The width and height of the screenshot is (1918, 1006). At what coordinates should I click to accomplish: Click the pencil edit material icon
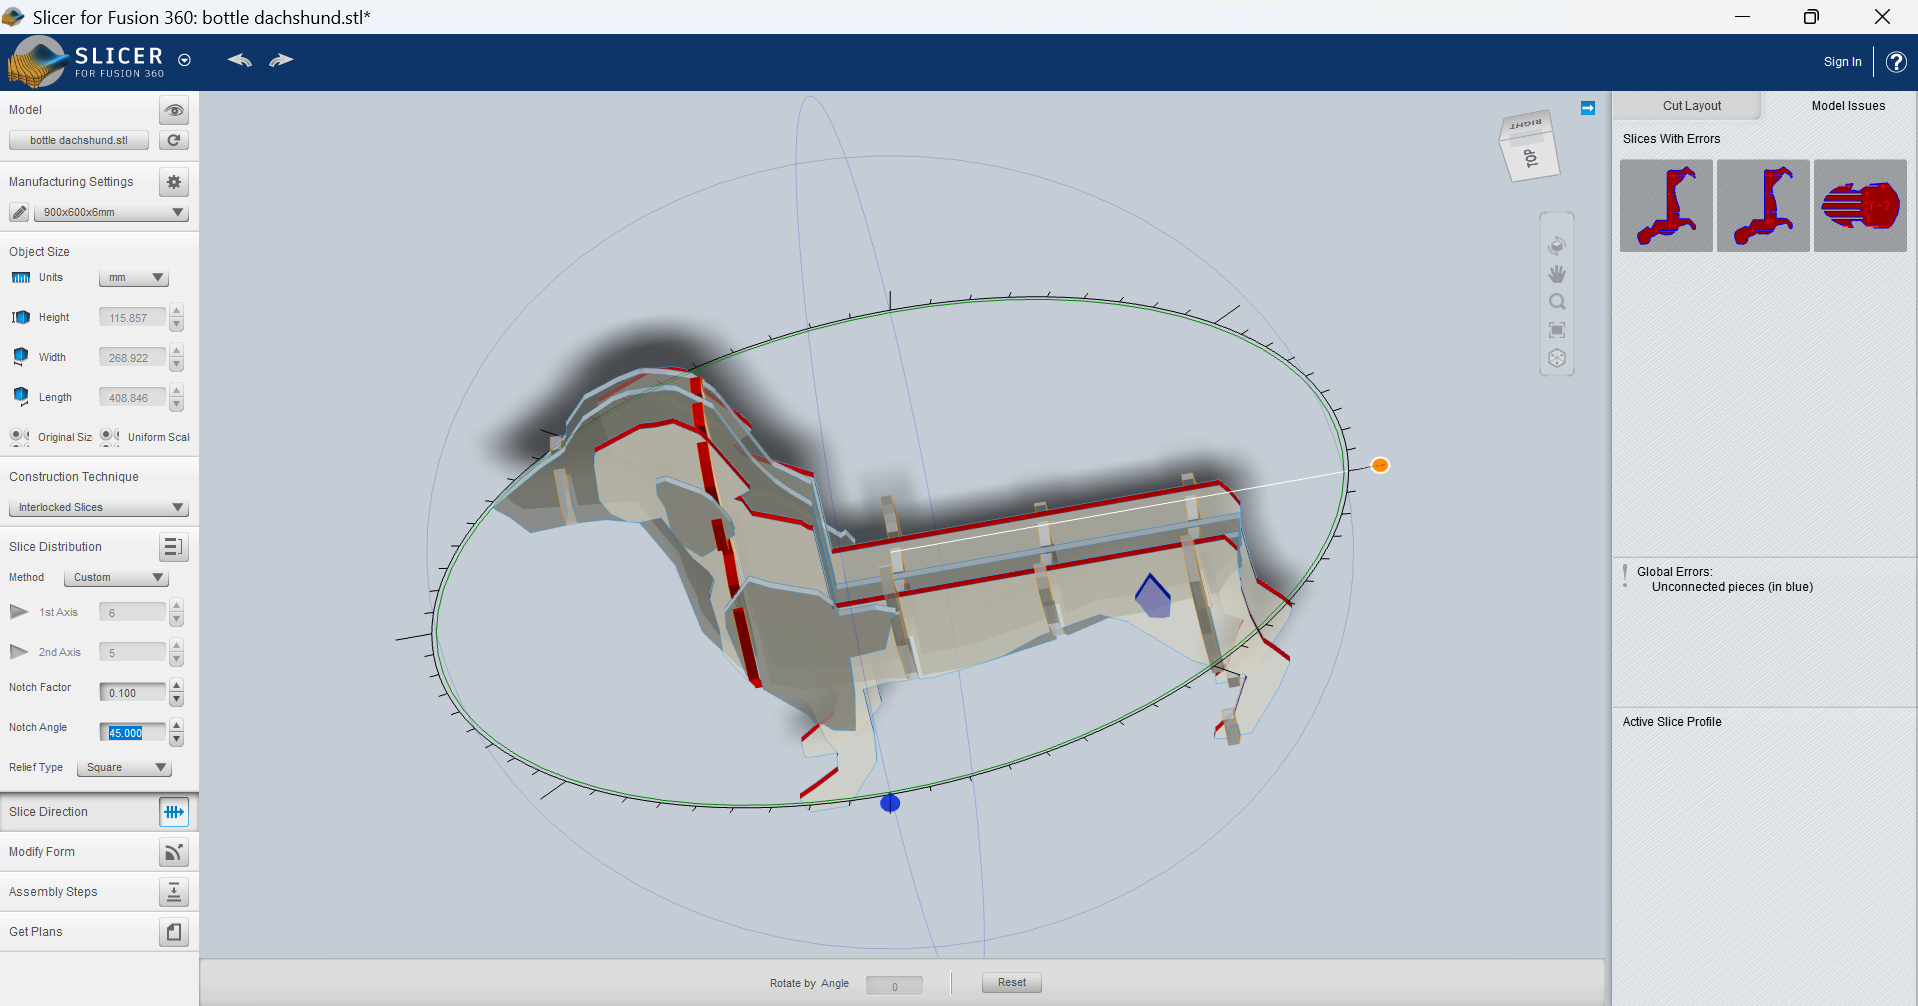pyautogui.click(x=19, y=212)
